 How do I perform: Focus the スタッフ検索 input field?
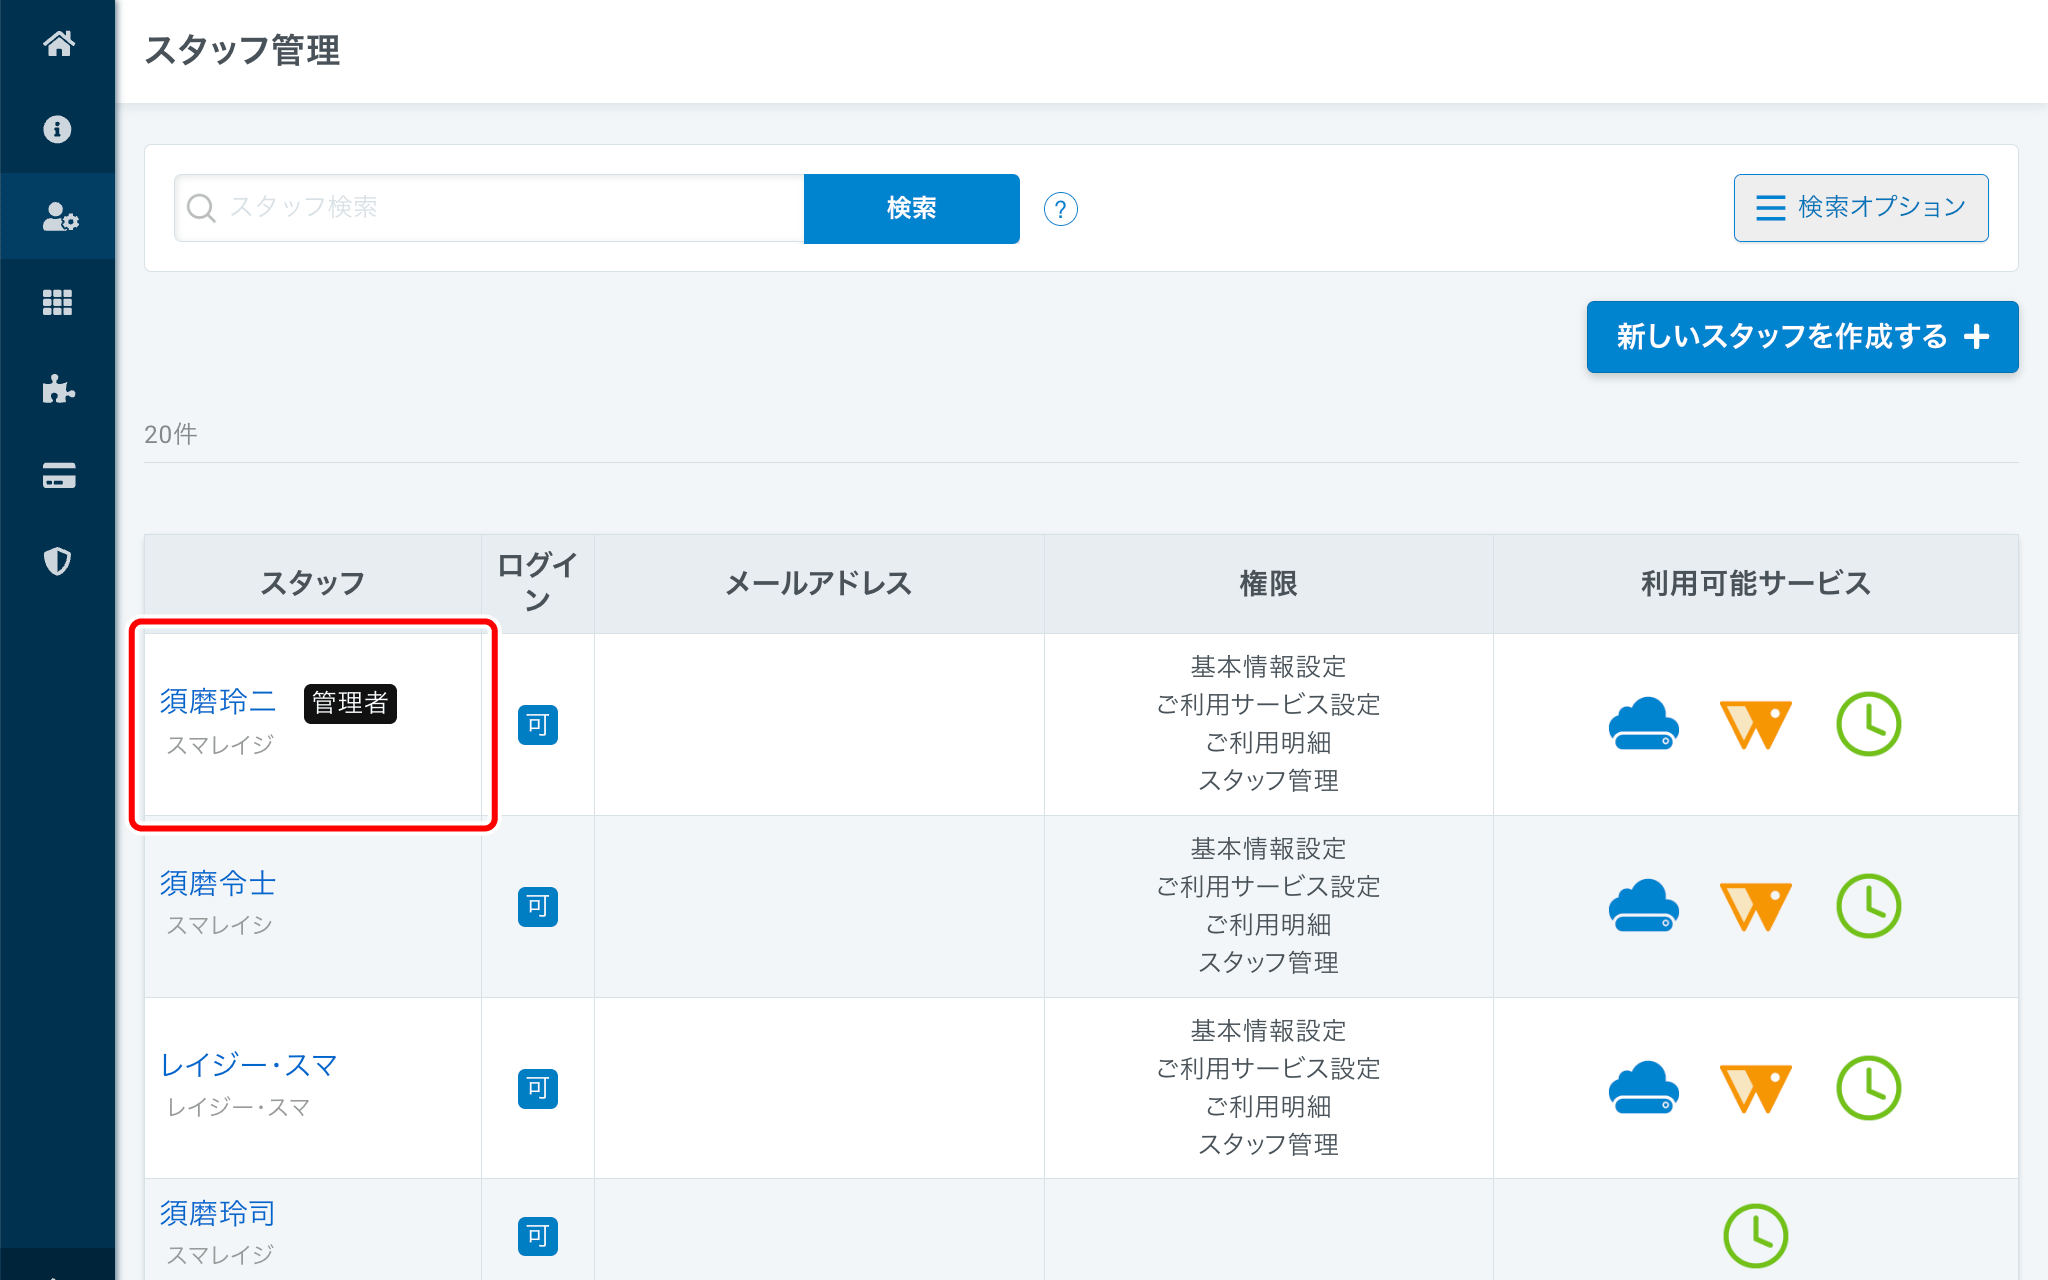click(490, 208)
